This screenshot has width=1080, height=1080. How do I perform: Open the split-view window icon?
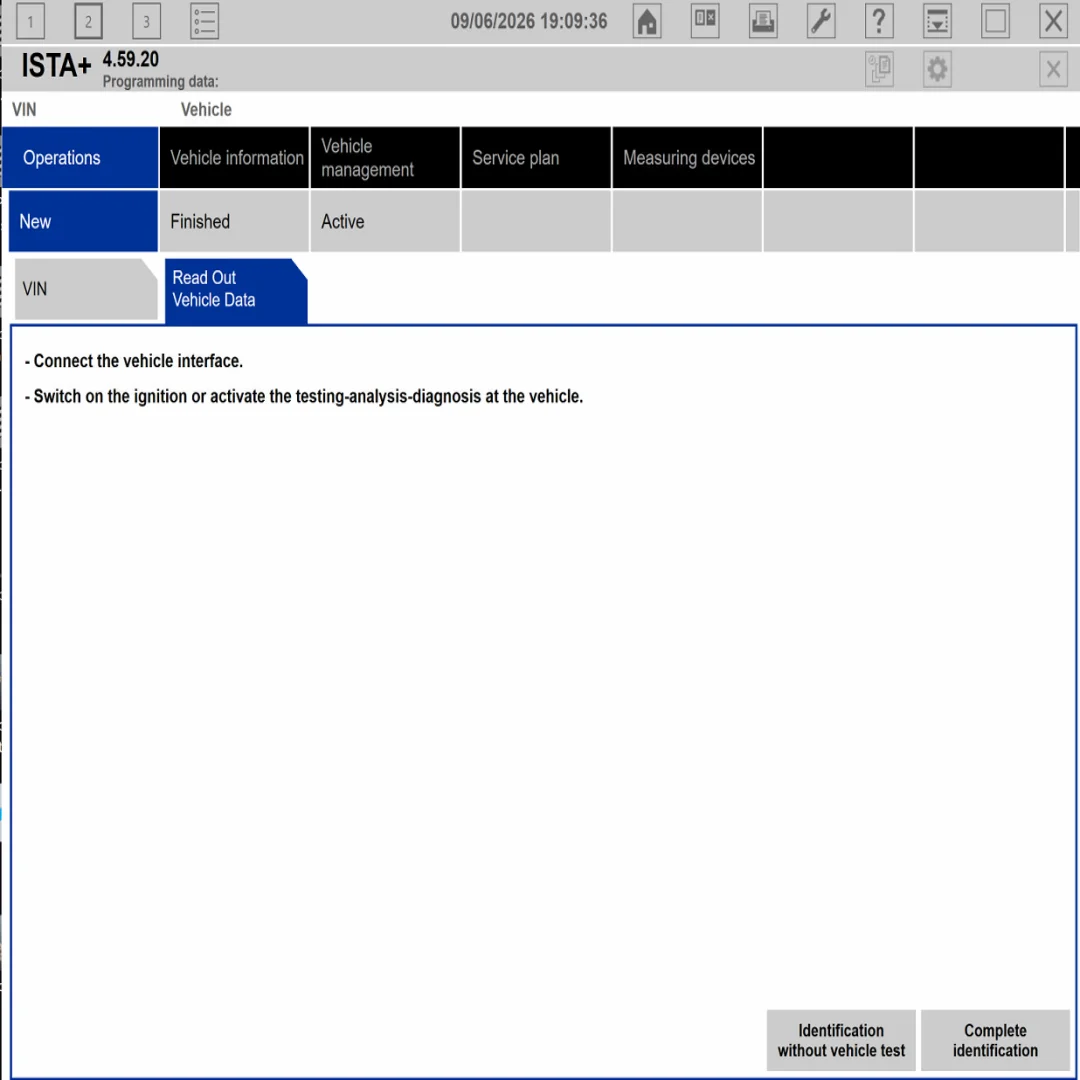click(705, 21)
